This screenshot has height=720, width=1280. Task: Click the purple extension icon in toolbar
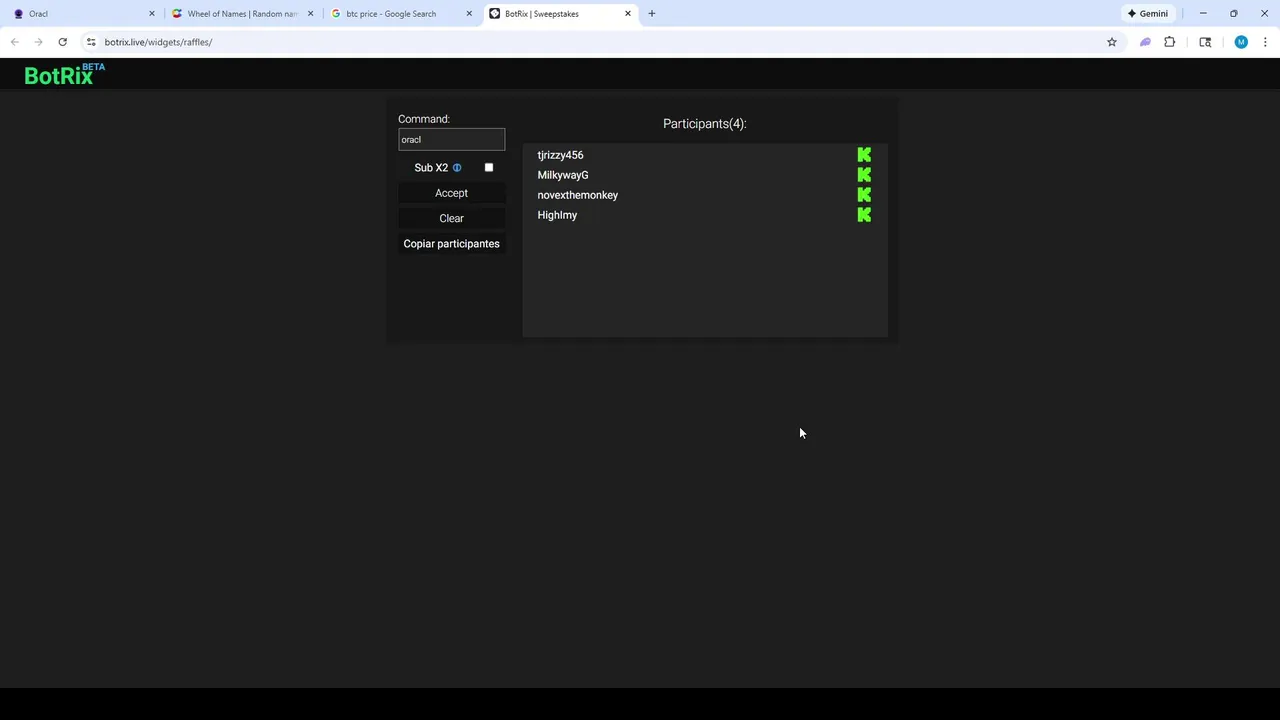pos(1145,42)
